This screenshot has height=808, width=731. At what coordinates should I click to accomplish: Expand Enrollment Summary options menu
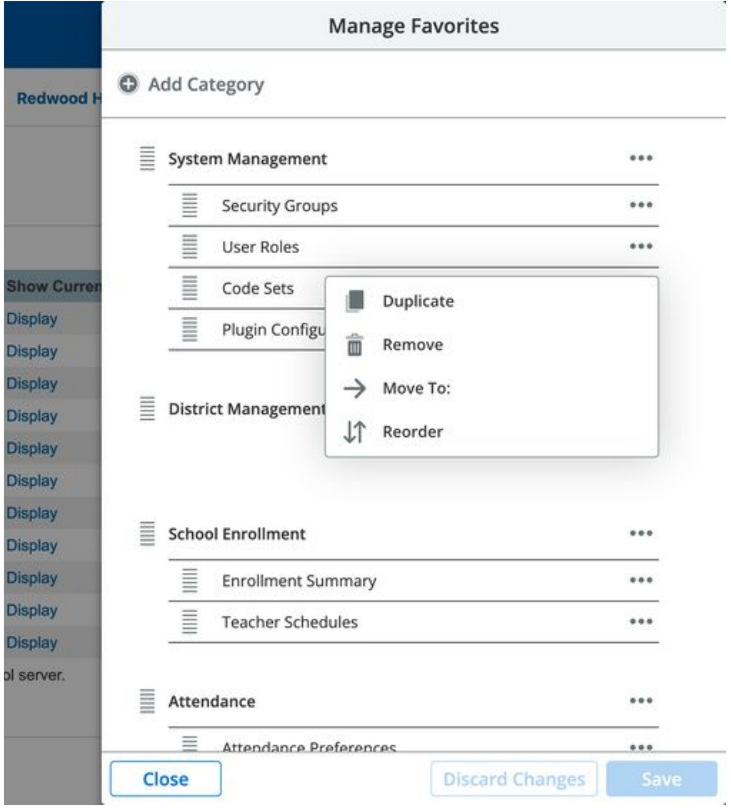coord(640,581)
